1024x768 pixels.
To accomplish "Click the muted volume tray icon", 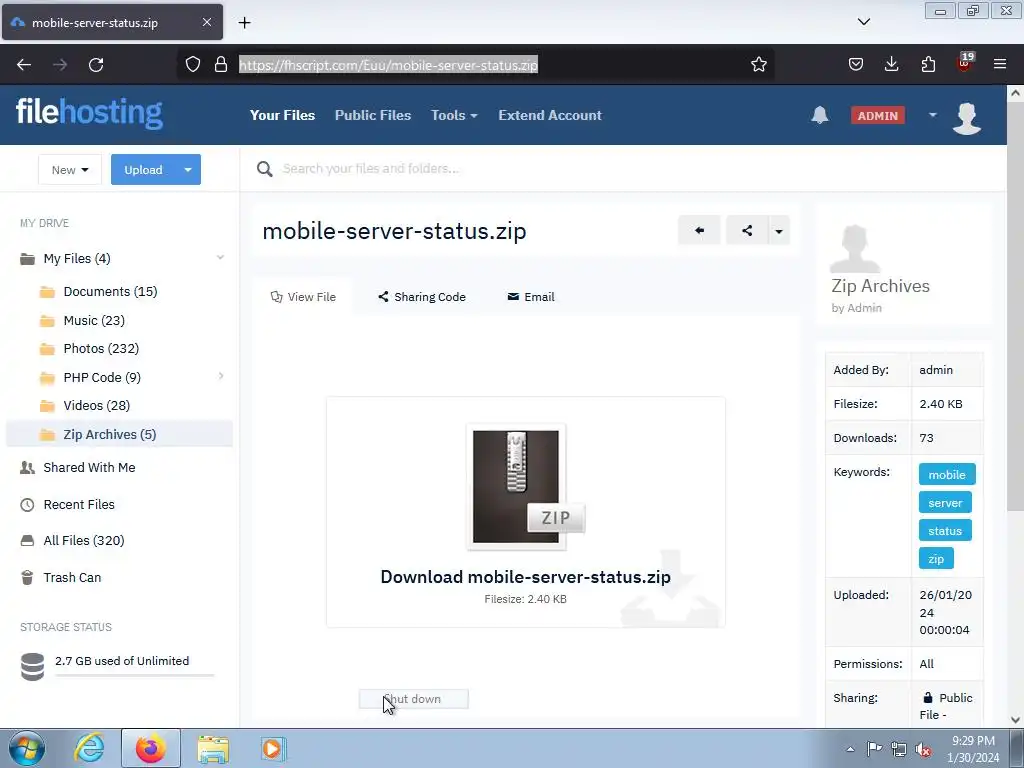I will [x=923, y=749].
